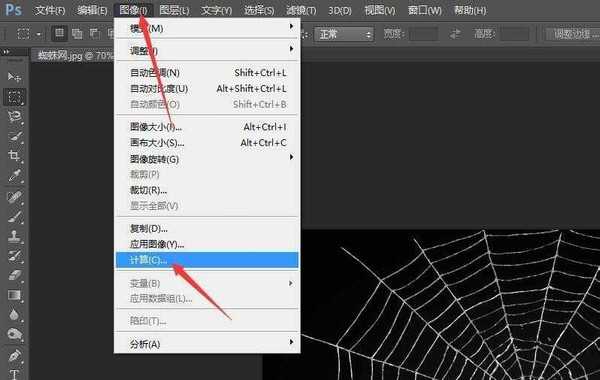600x380 pixels.
Task: Choose 陷印(T)... from the menu
Action: tap(207, 321)
